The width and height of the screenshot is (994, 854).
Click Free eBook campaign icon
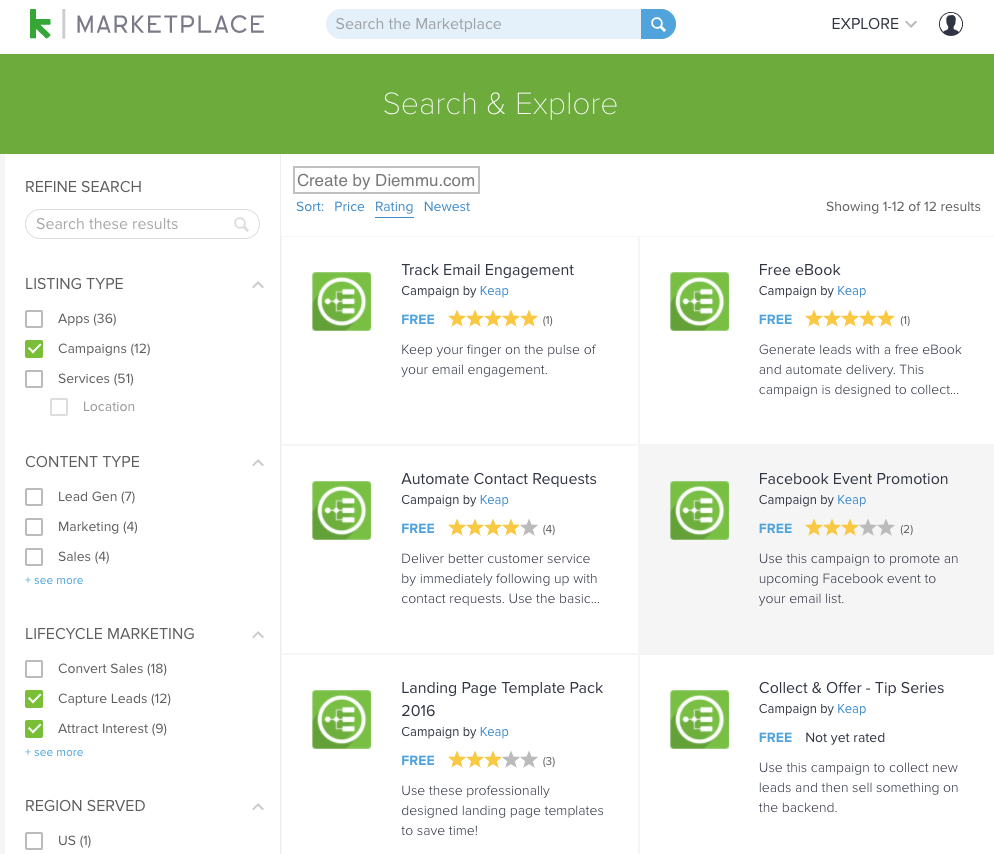[699, 301]
